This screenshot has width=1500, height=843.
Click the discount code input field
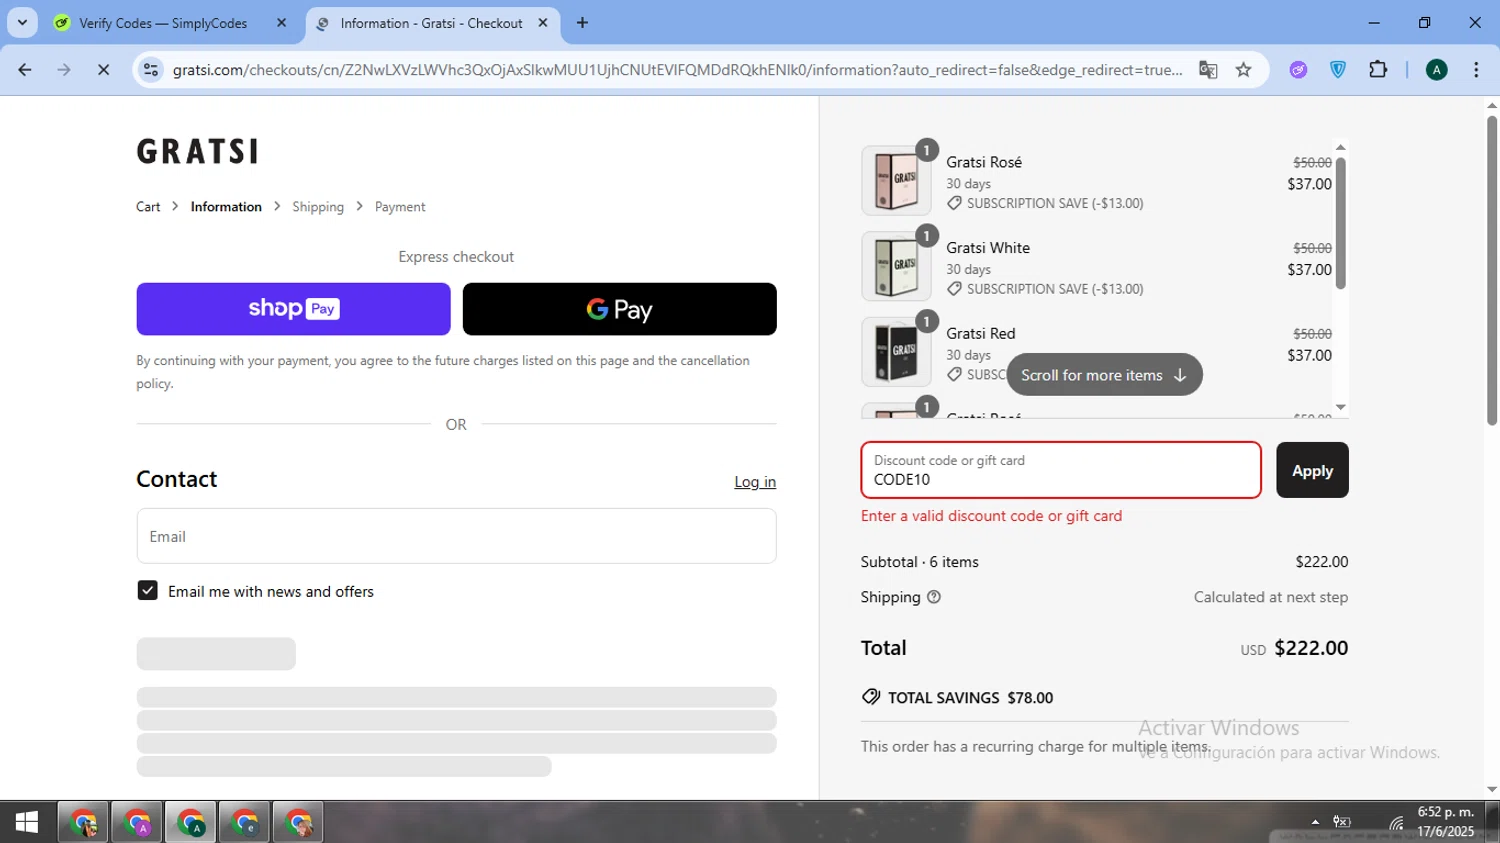tap(1061, 470)
